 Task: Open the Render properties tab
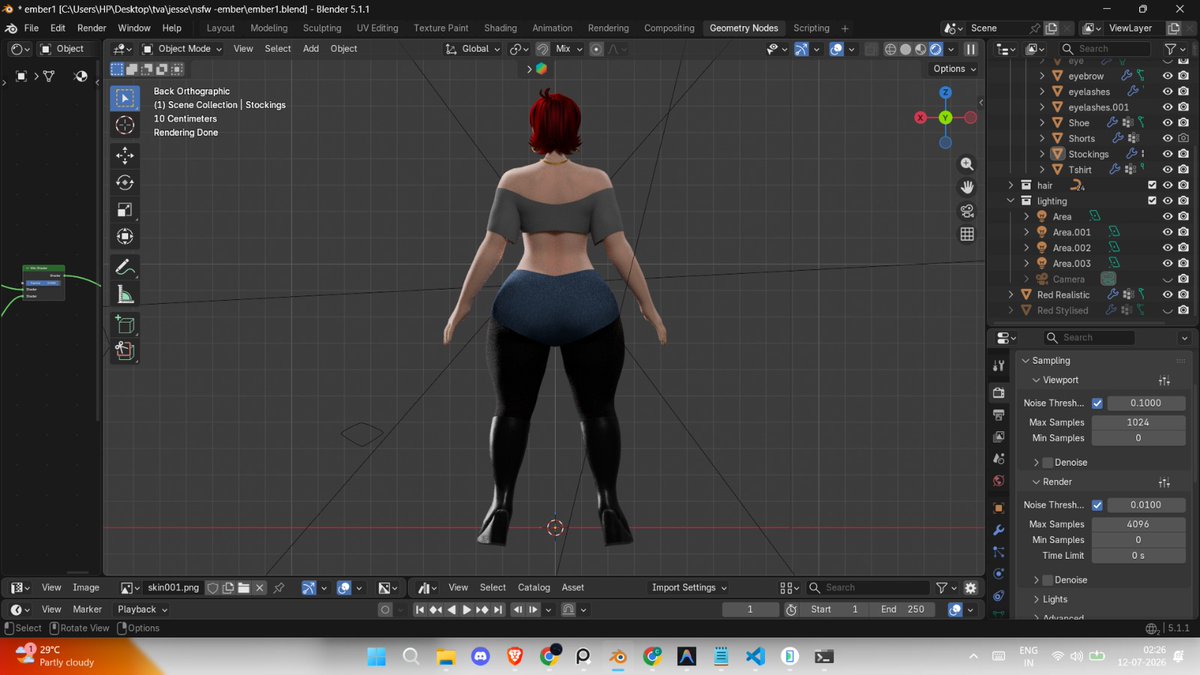pyautogui.click(x=998, y=392)
